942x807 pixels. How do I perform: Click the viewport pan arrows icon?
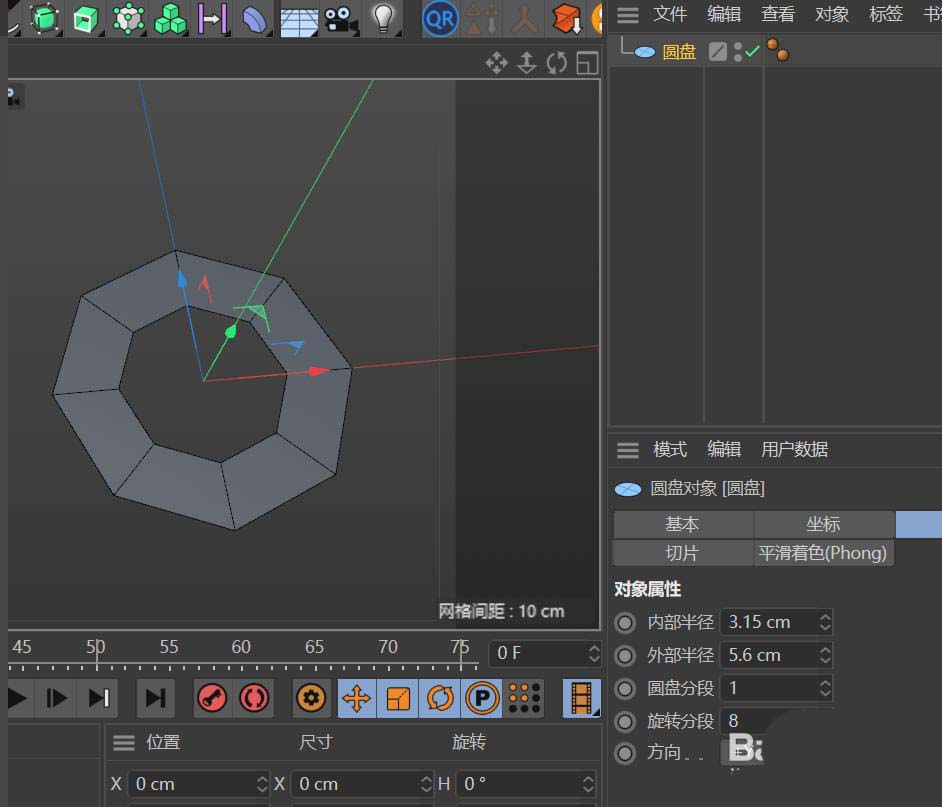[496, 64]
